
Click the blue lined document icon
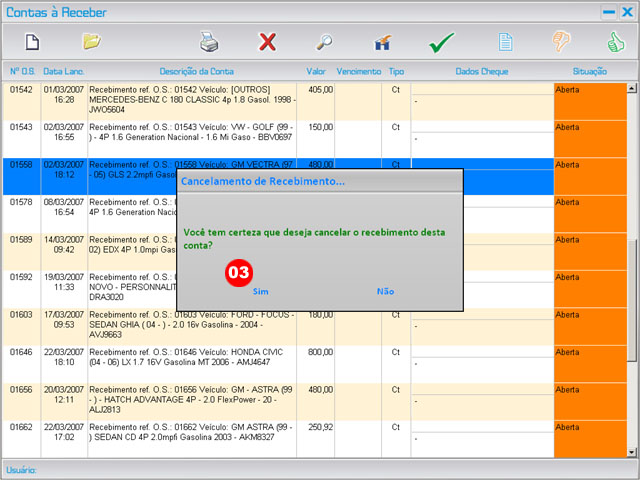pos(506,42)
